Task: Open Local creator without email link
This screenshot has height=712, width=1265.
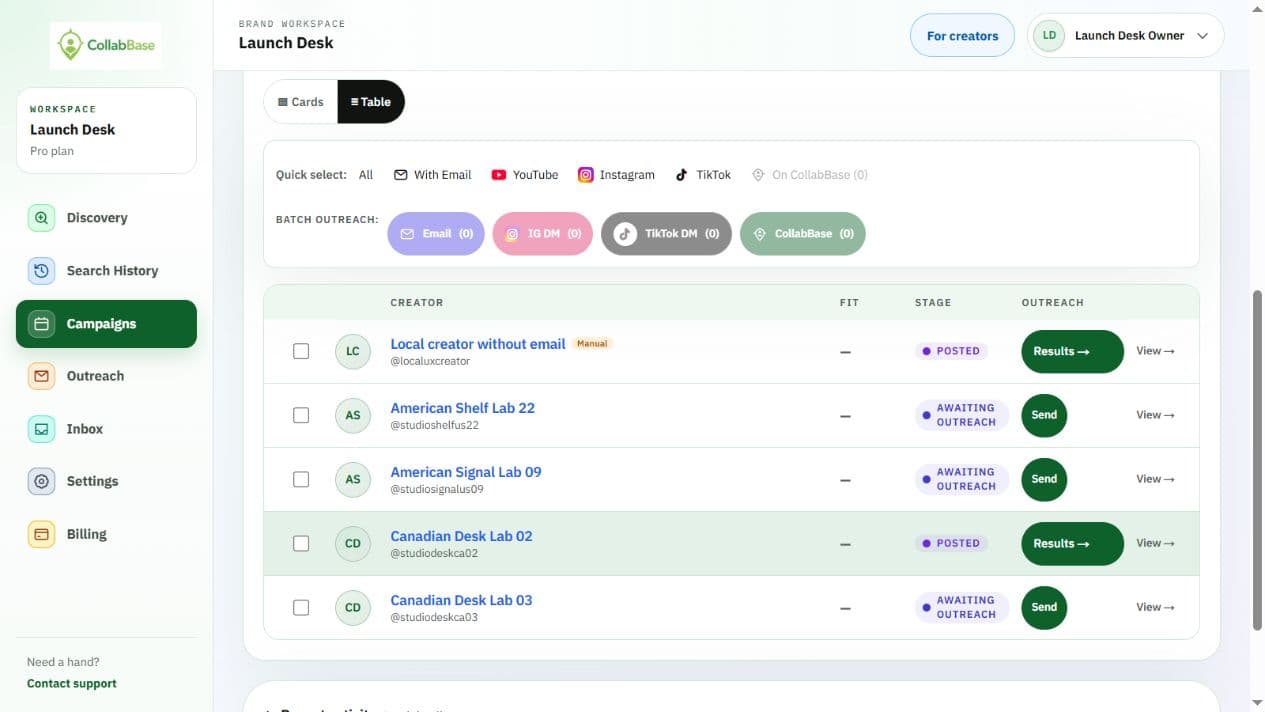Action: [x=478, y=344]
